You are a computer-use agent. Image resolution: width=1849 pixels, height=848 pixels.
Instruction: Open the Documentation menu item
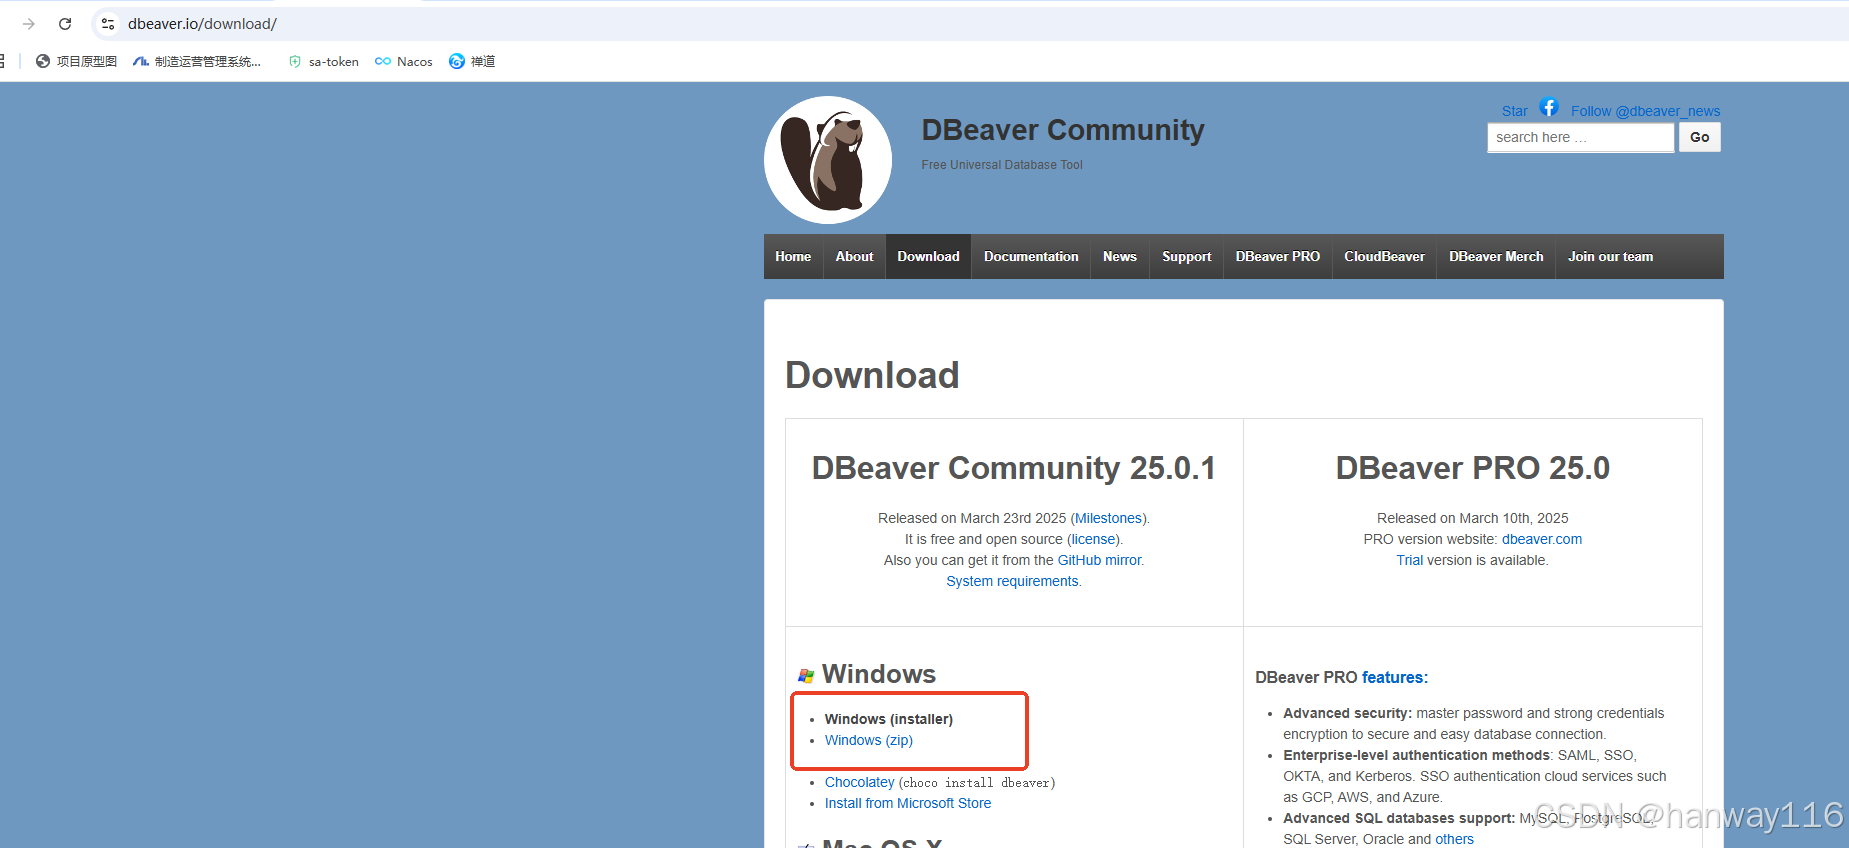(x=1030, y=257)
